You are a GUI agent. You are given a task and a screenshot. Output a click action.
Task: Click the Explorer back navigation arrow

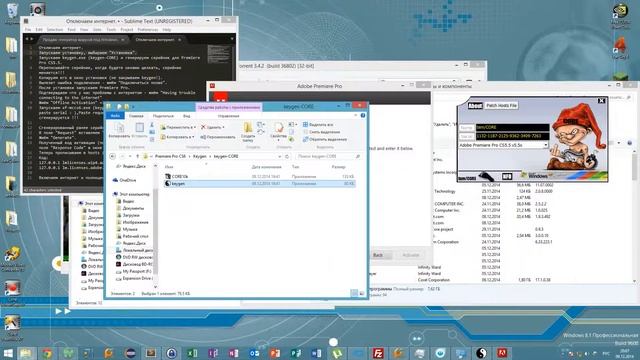click(113, 156)
